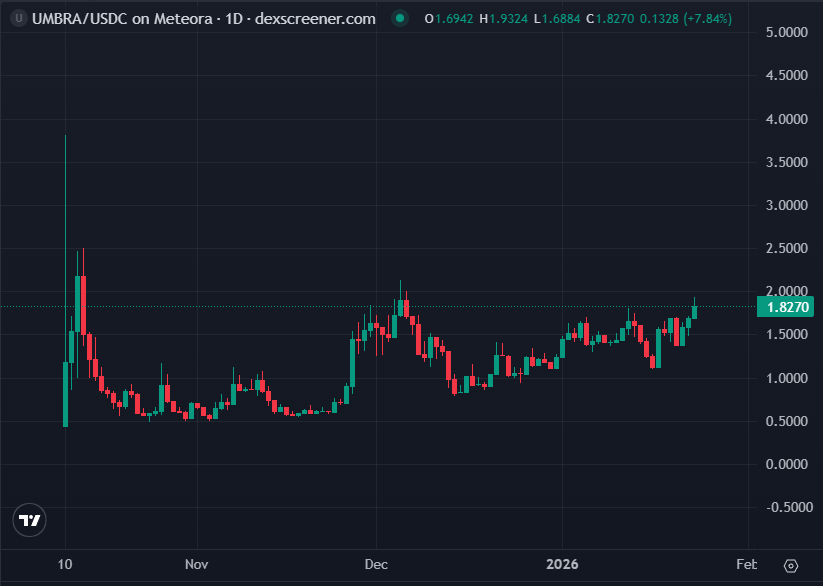Click the 0.5000 price axis label
The width and height of the screenshot is (823, 586).
click(x=787, y=421)
